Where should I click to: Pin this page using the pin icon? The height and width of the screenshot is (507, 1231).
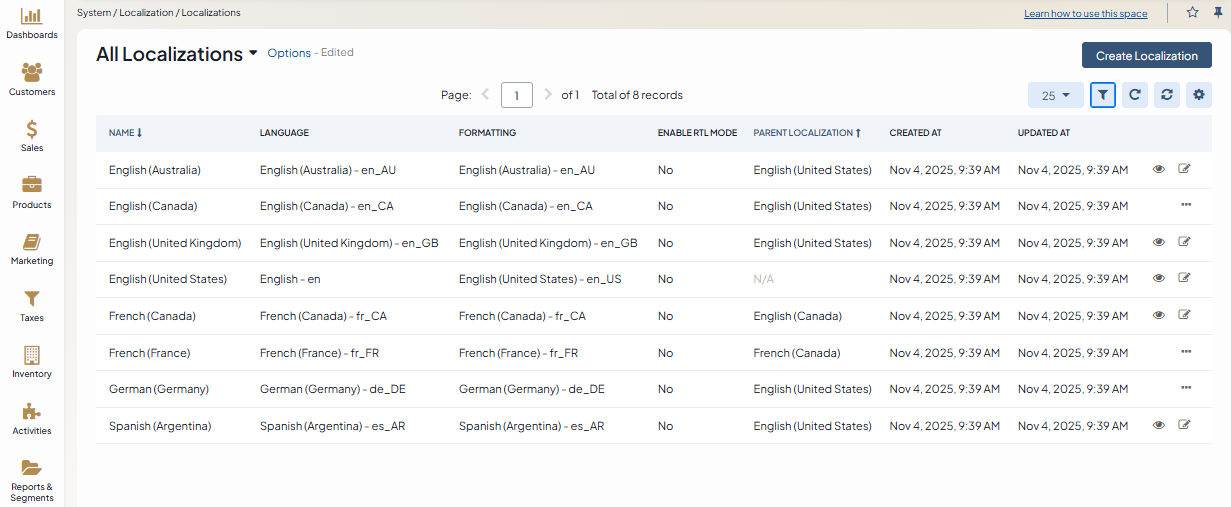pyautogui.click(x=1218, y=13)
